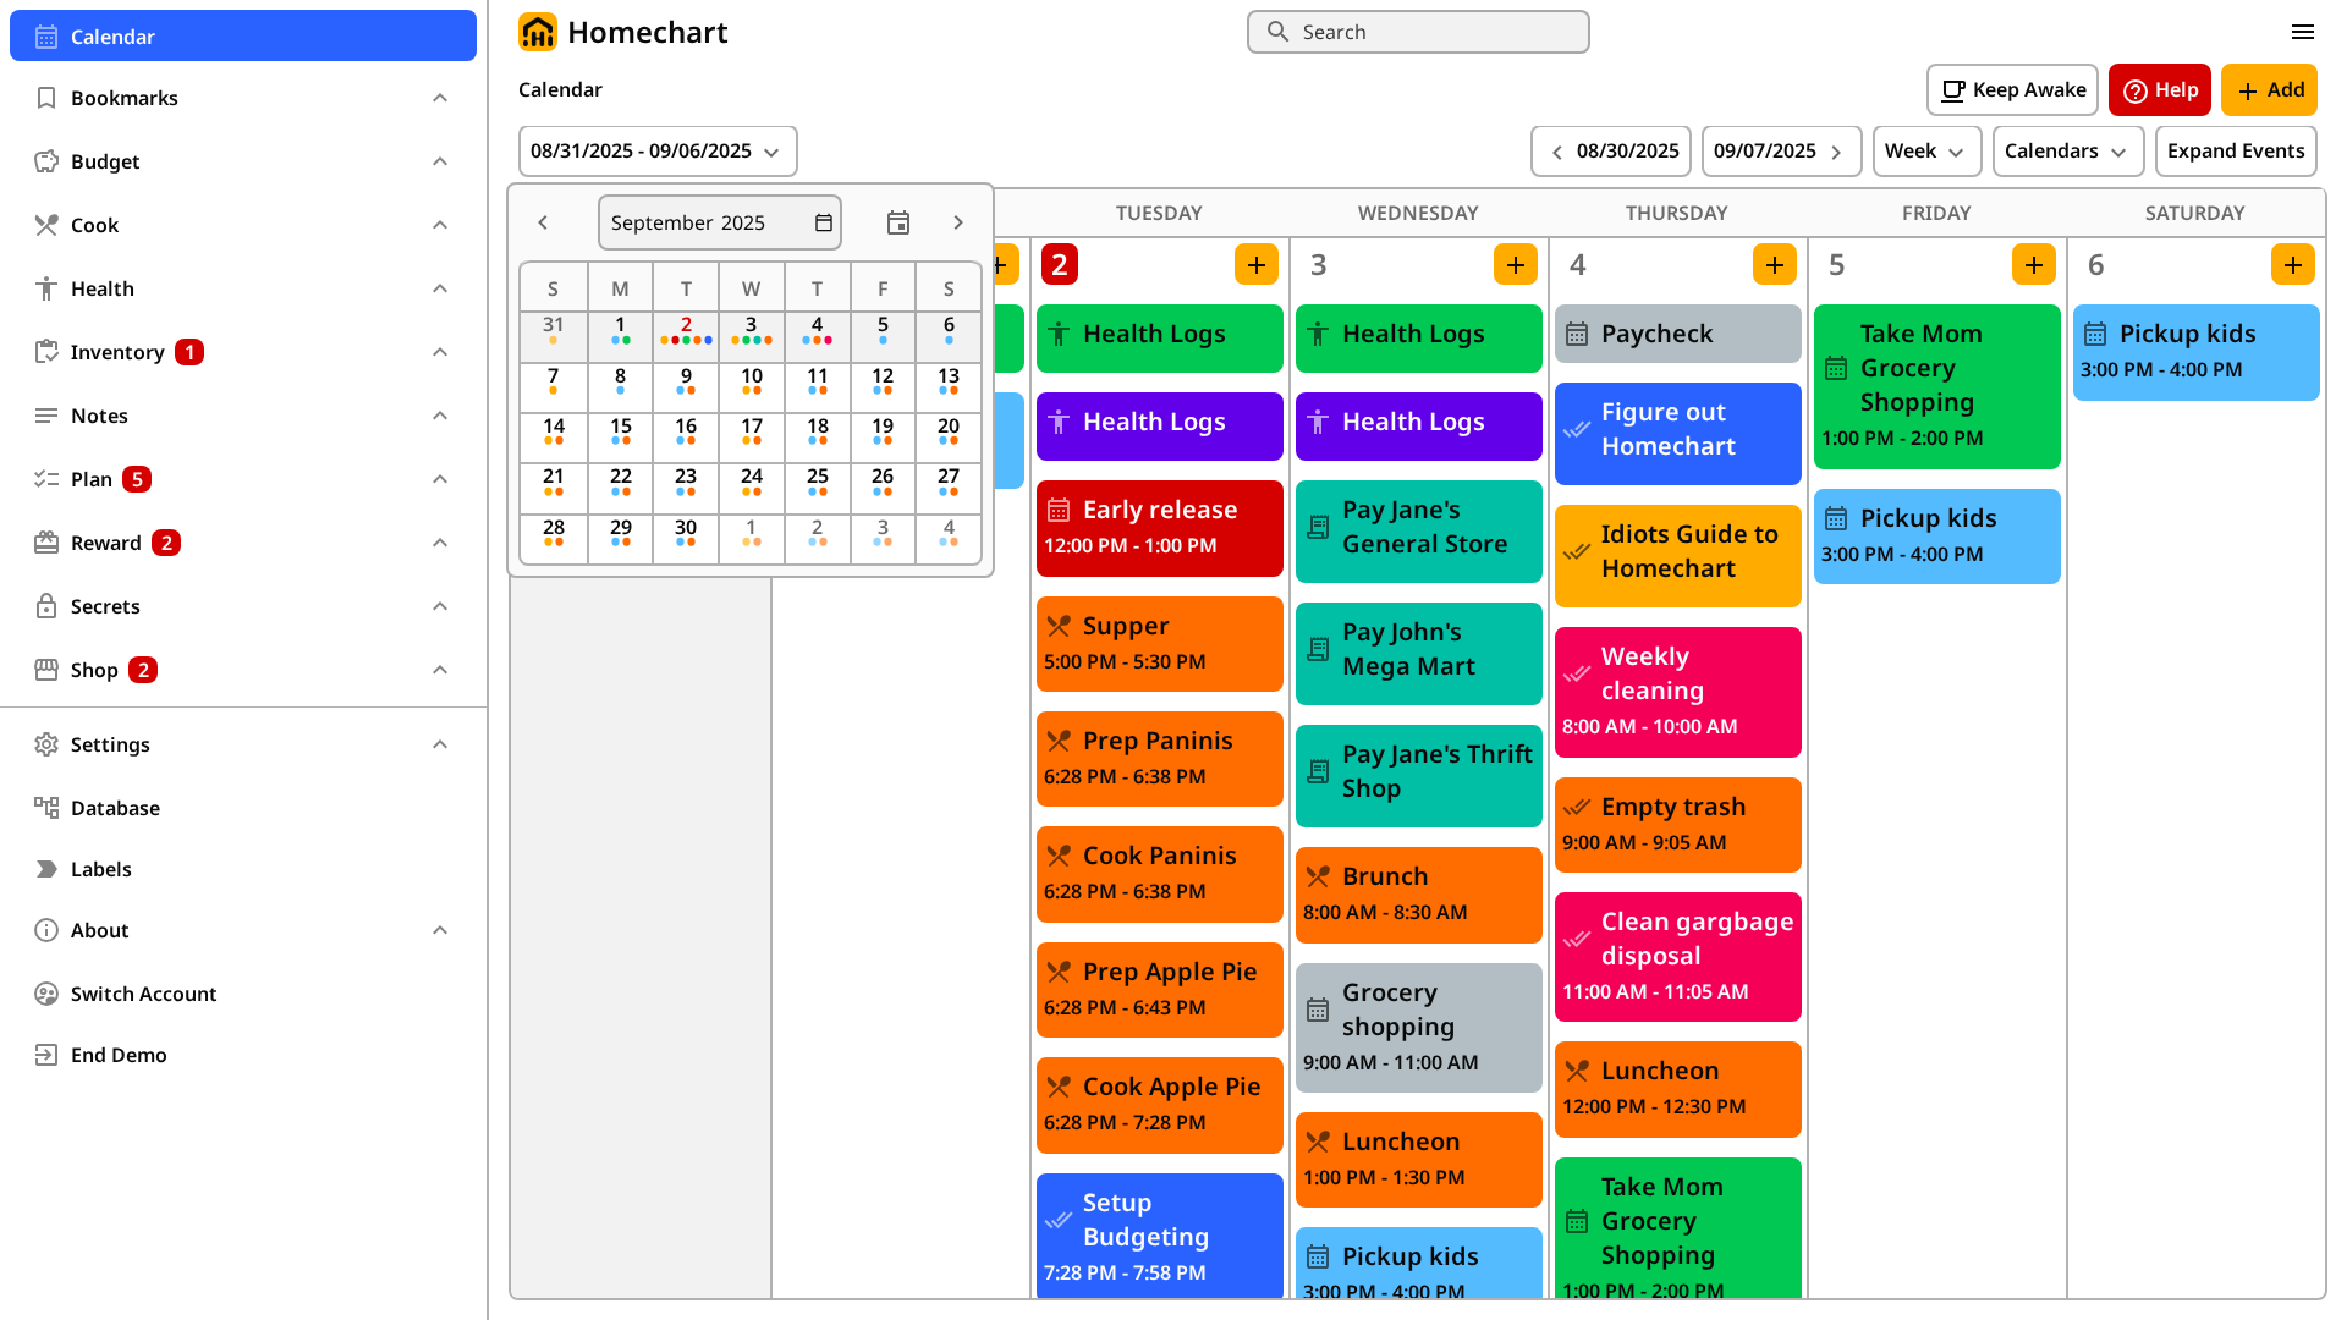
Task: Open the Inventory sidebar icon
Action: (46, 352)
